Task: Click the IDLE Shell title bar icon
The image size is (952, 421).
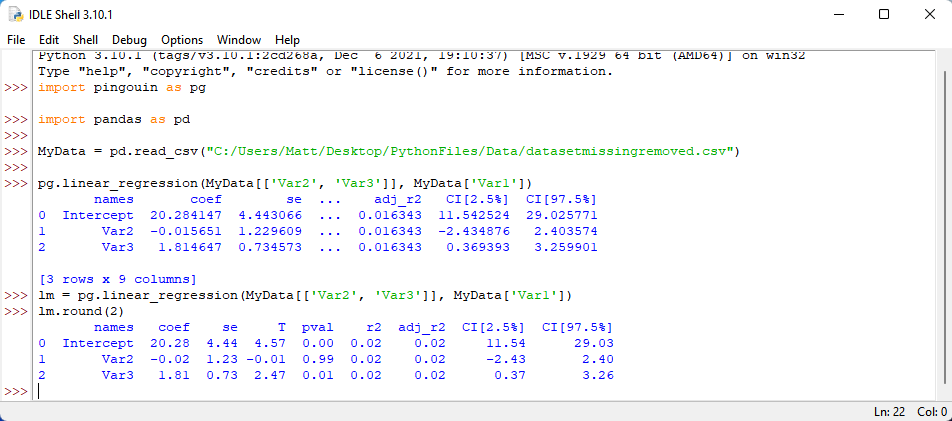Action: (17, 14)
